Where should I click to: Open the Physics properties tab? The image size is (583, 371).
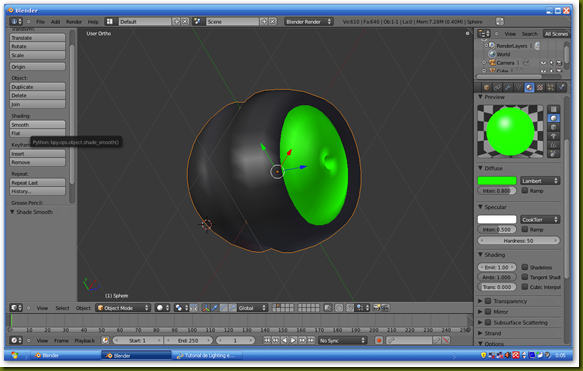(x=561, y=87)
